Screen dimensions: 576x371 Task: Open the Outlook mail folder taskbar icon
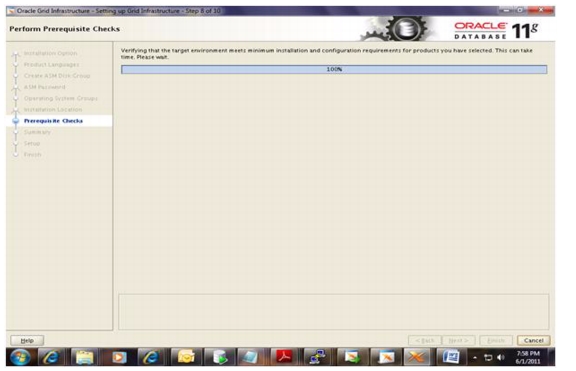pyautogui.click(x=186, y=357)
